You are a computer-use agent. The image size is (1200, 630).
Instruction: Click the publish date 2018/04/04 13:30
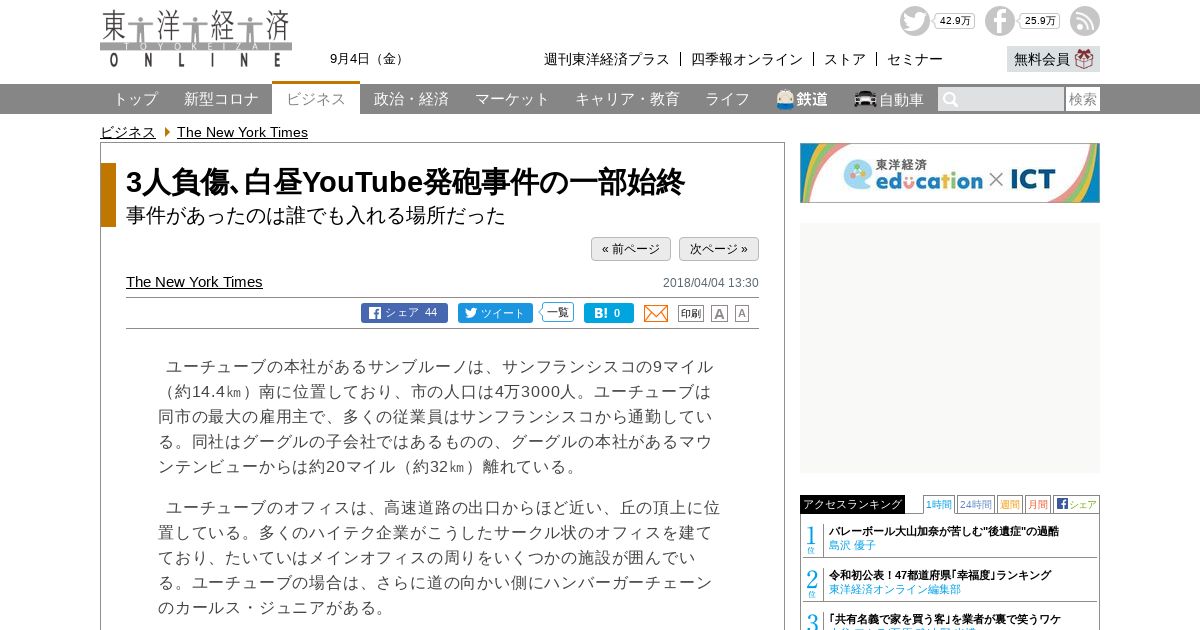(x=711, y=283)
